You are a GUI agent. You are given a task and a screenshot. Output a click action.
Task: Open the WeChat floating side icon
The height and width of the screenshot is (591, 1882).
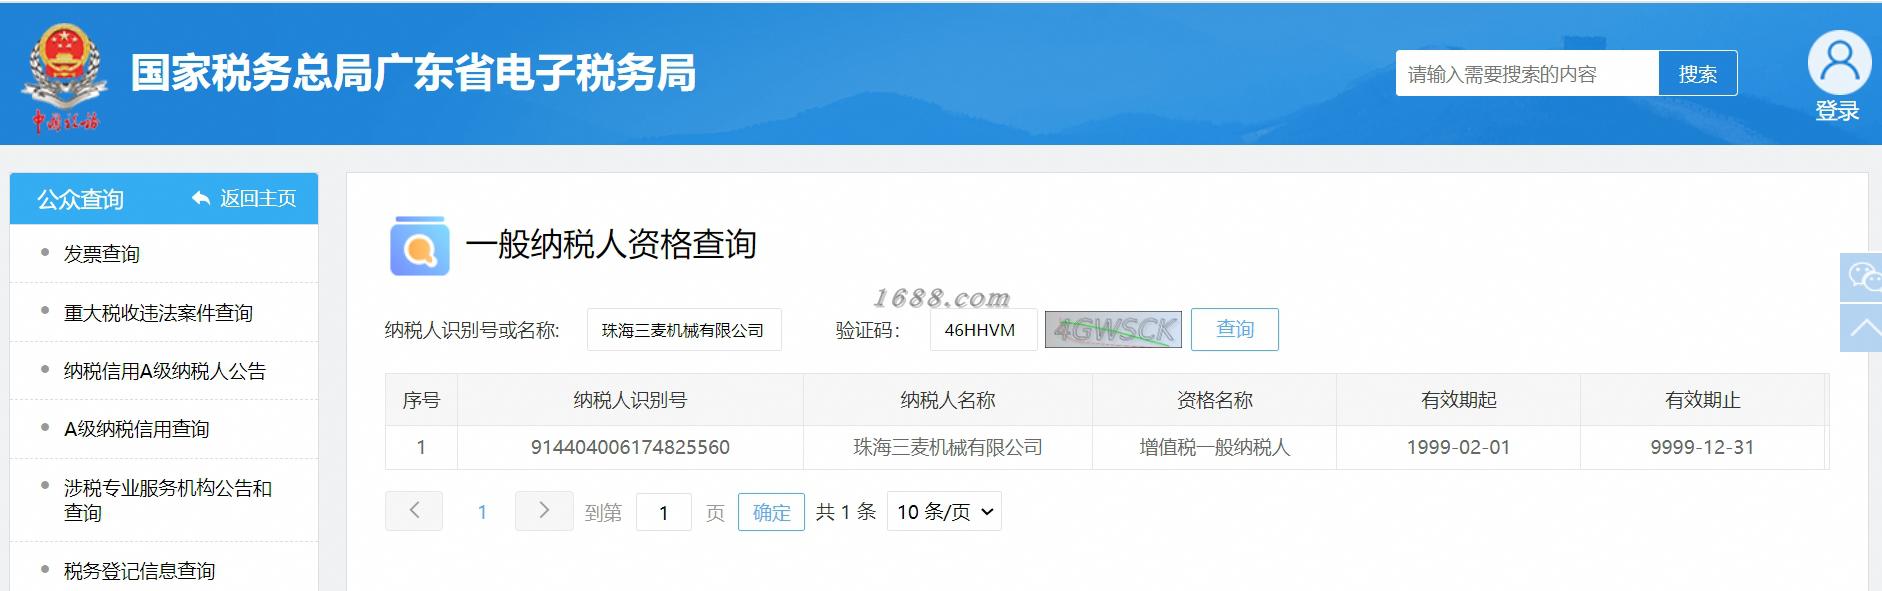pyautogui.click(x=1861, y=277)
